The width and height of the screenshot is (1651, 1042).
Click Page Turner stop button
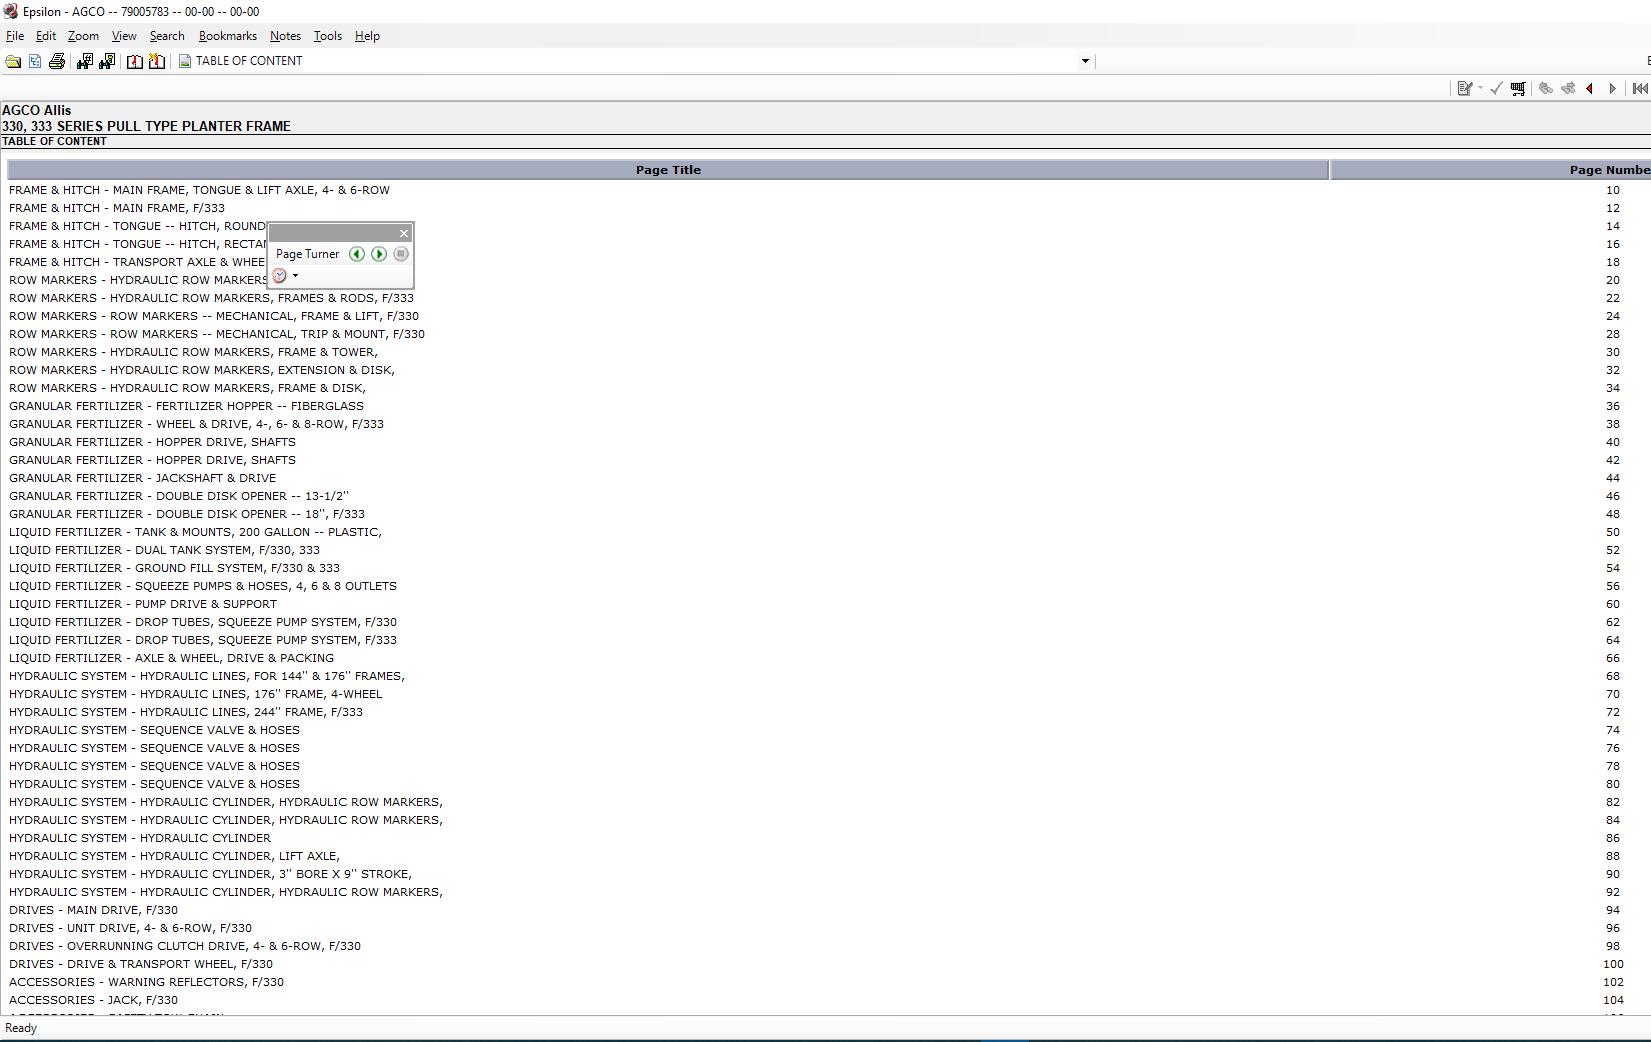click(x=401, y=254)
